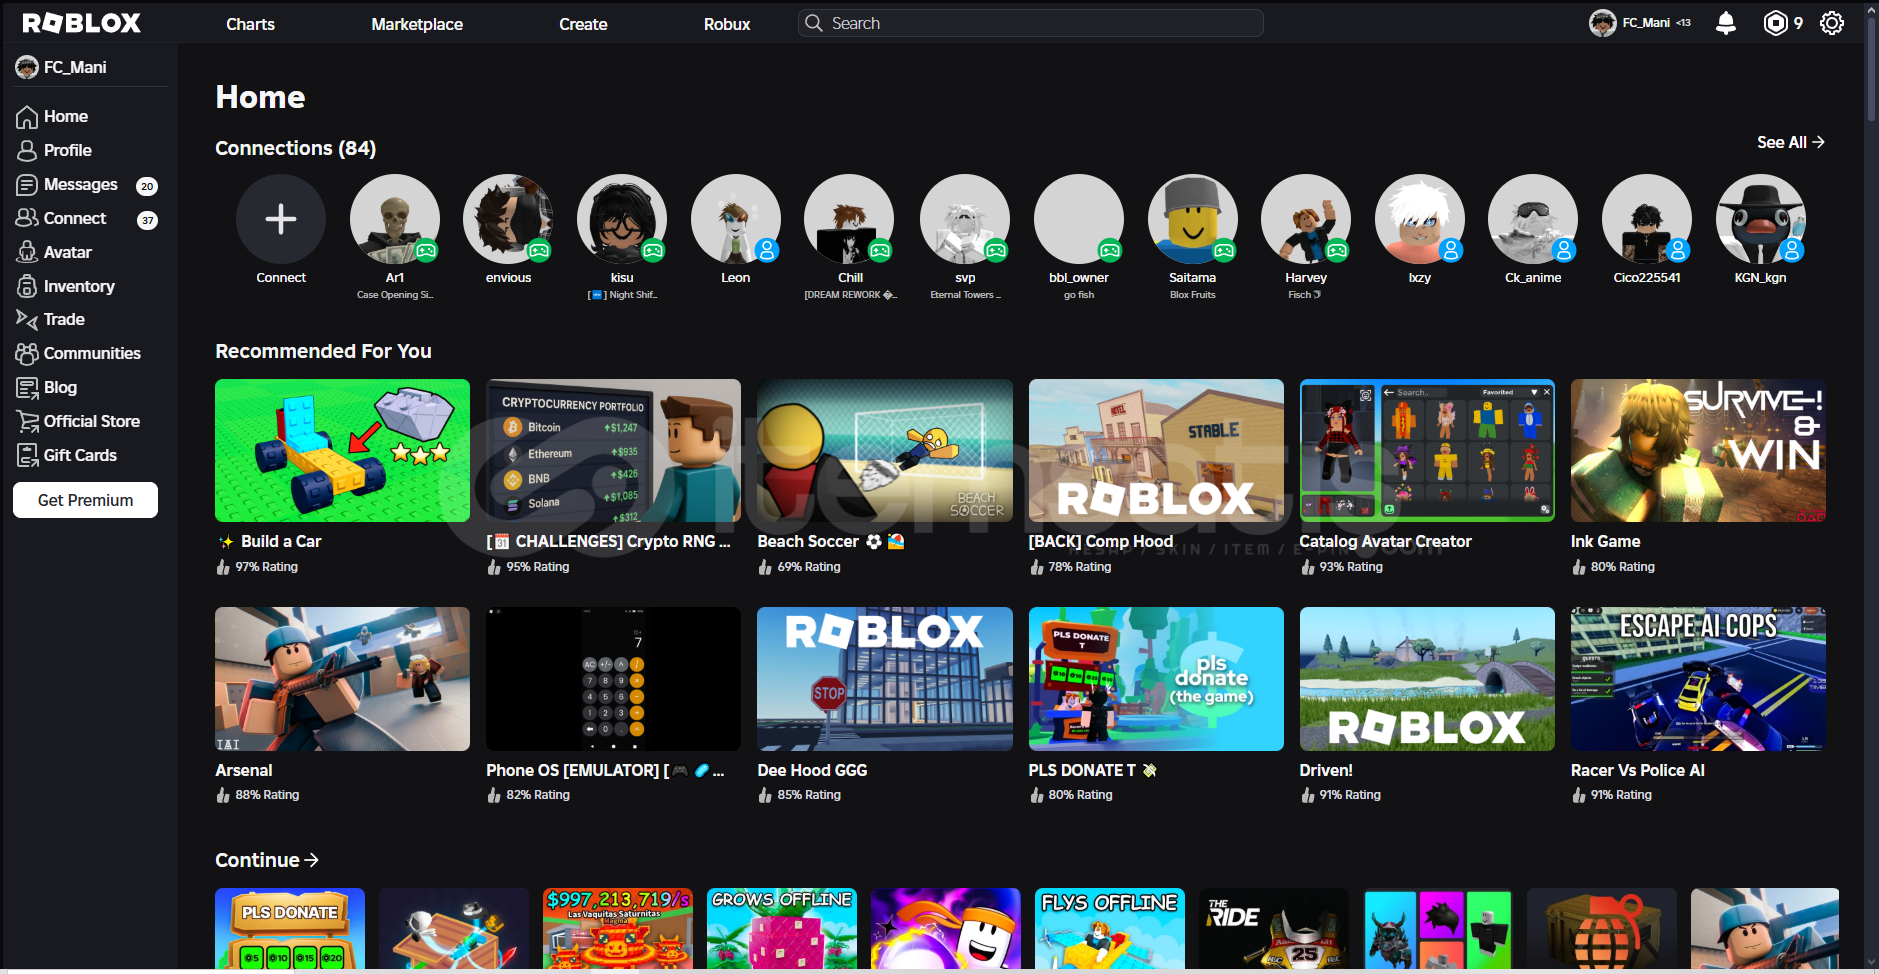Screen dimensions: 1879x974
Task: Click the Trade sidebar icon
Action: (x=27, y=319)
